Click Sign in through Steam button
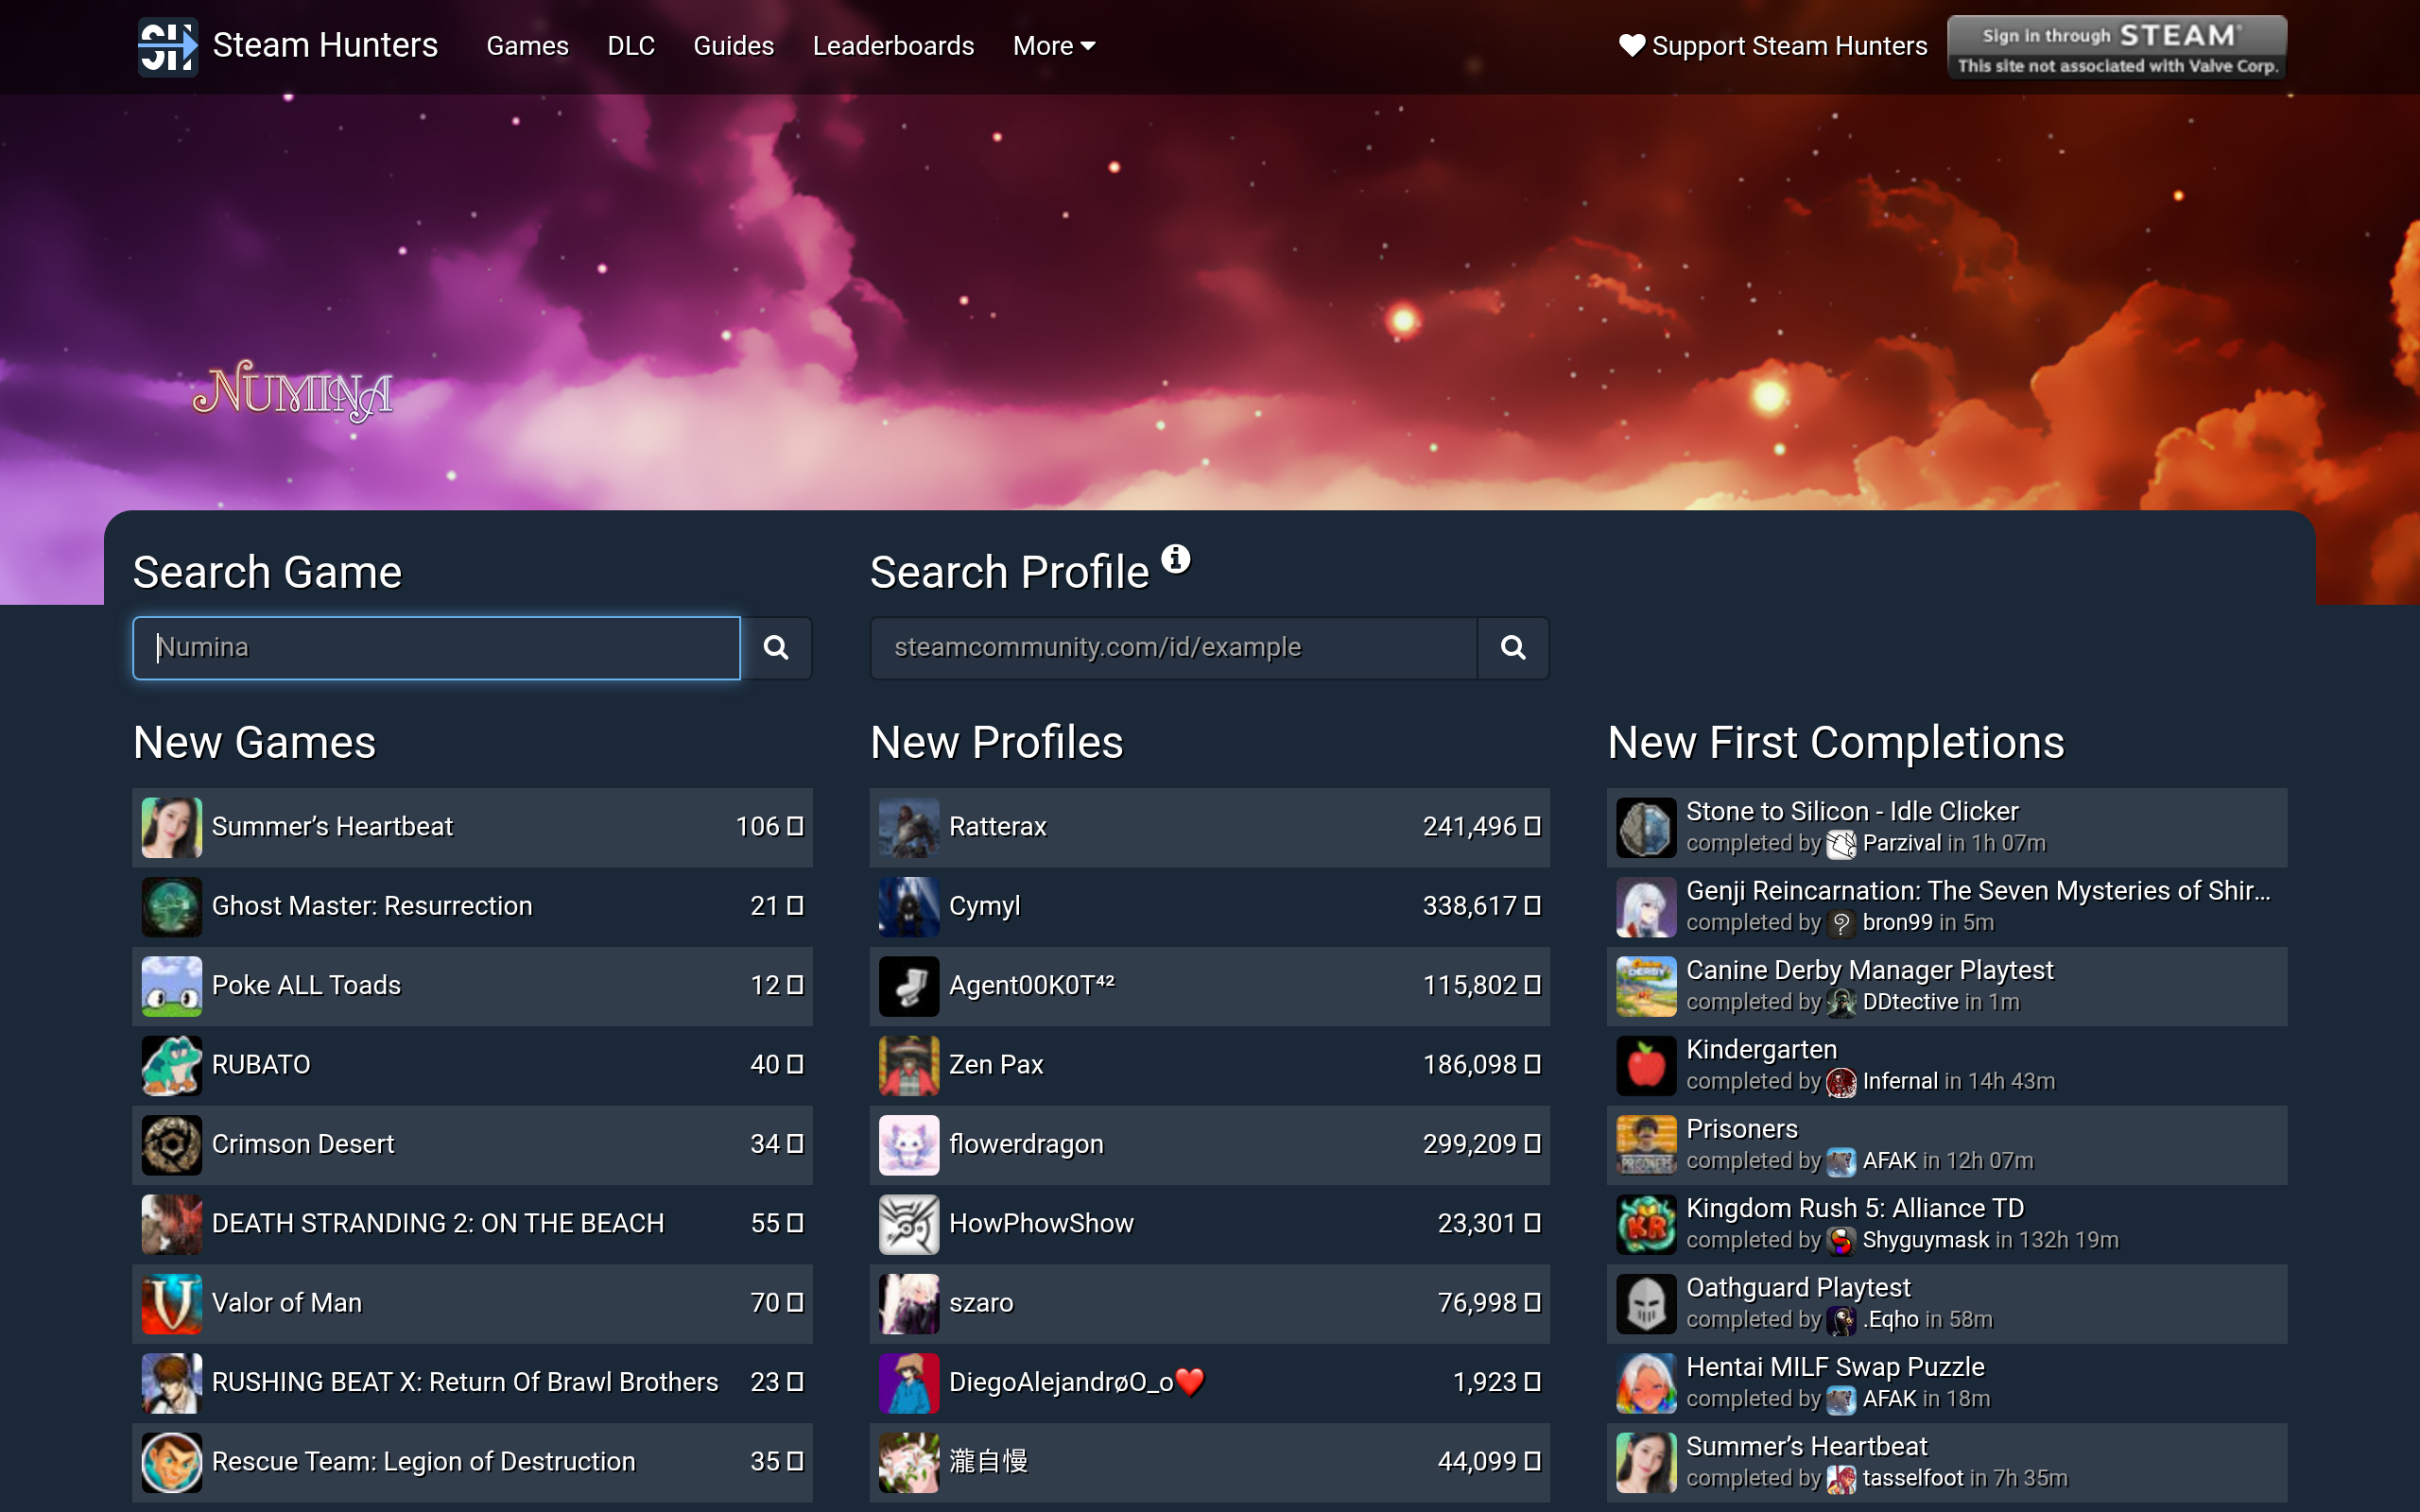The height and width of the screenshot is (1512, 2420). (x=2116, y=47)
